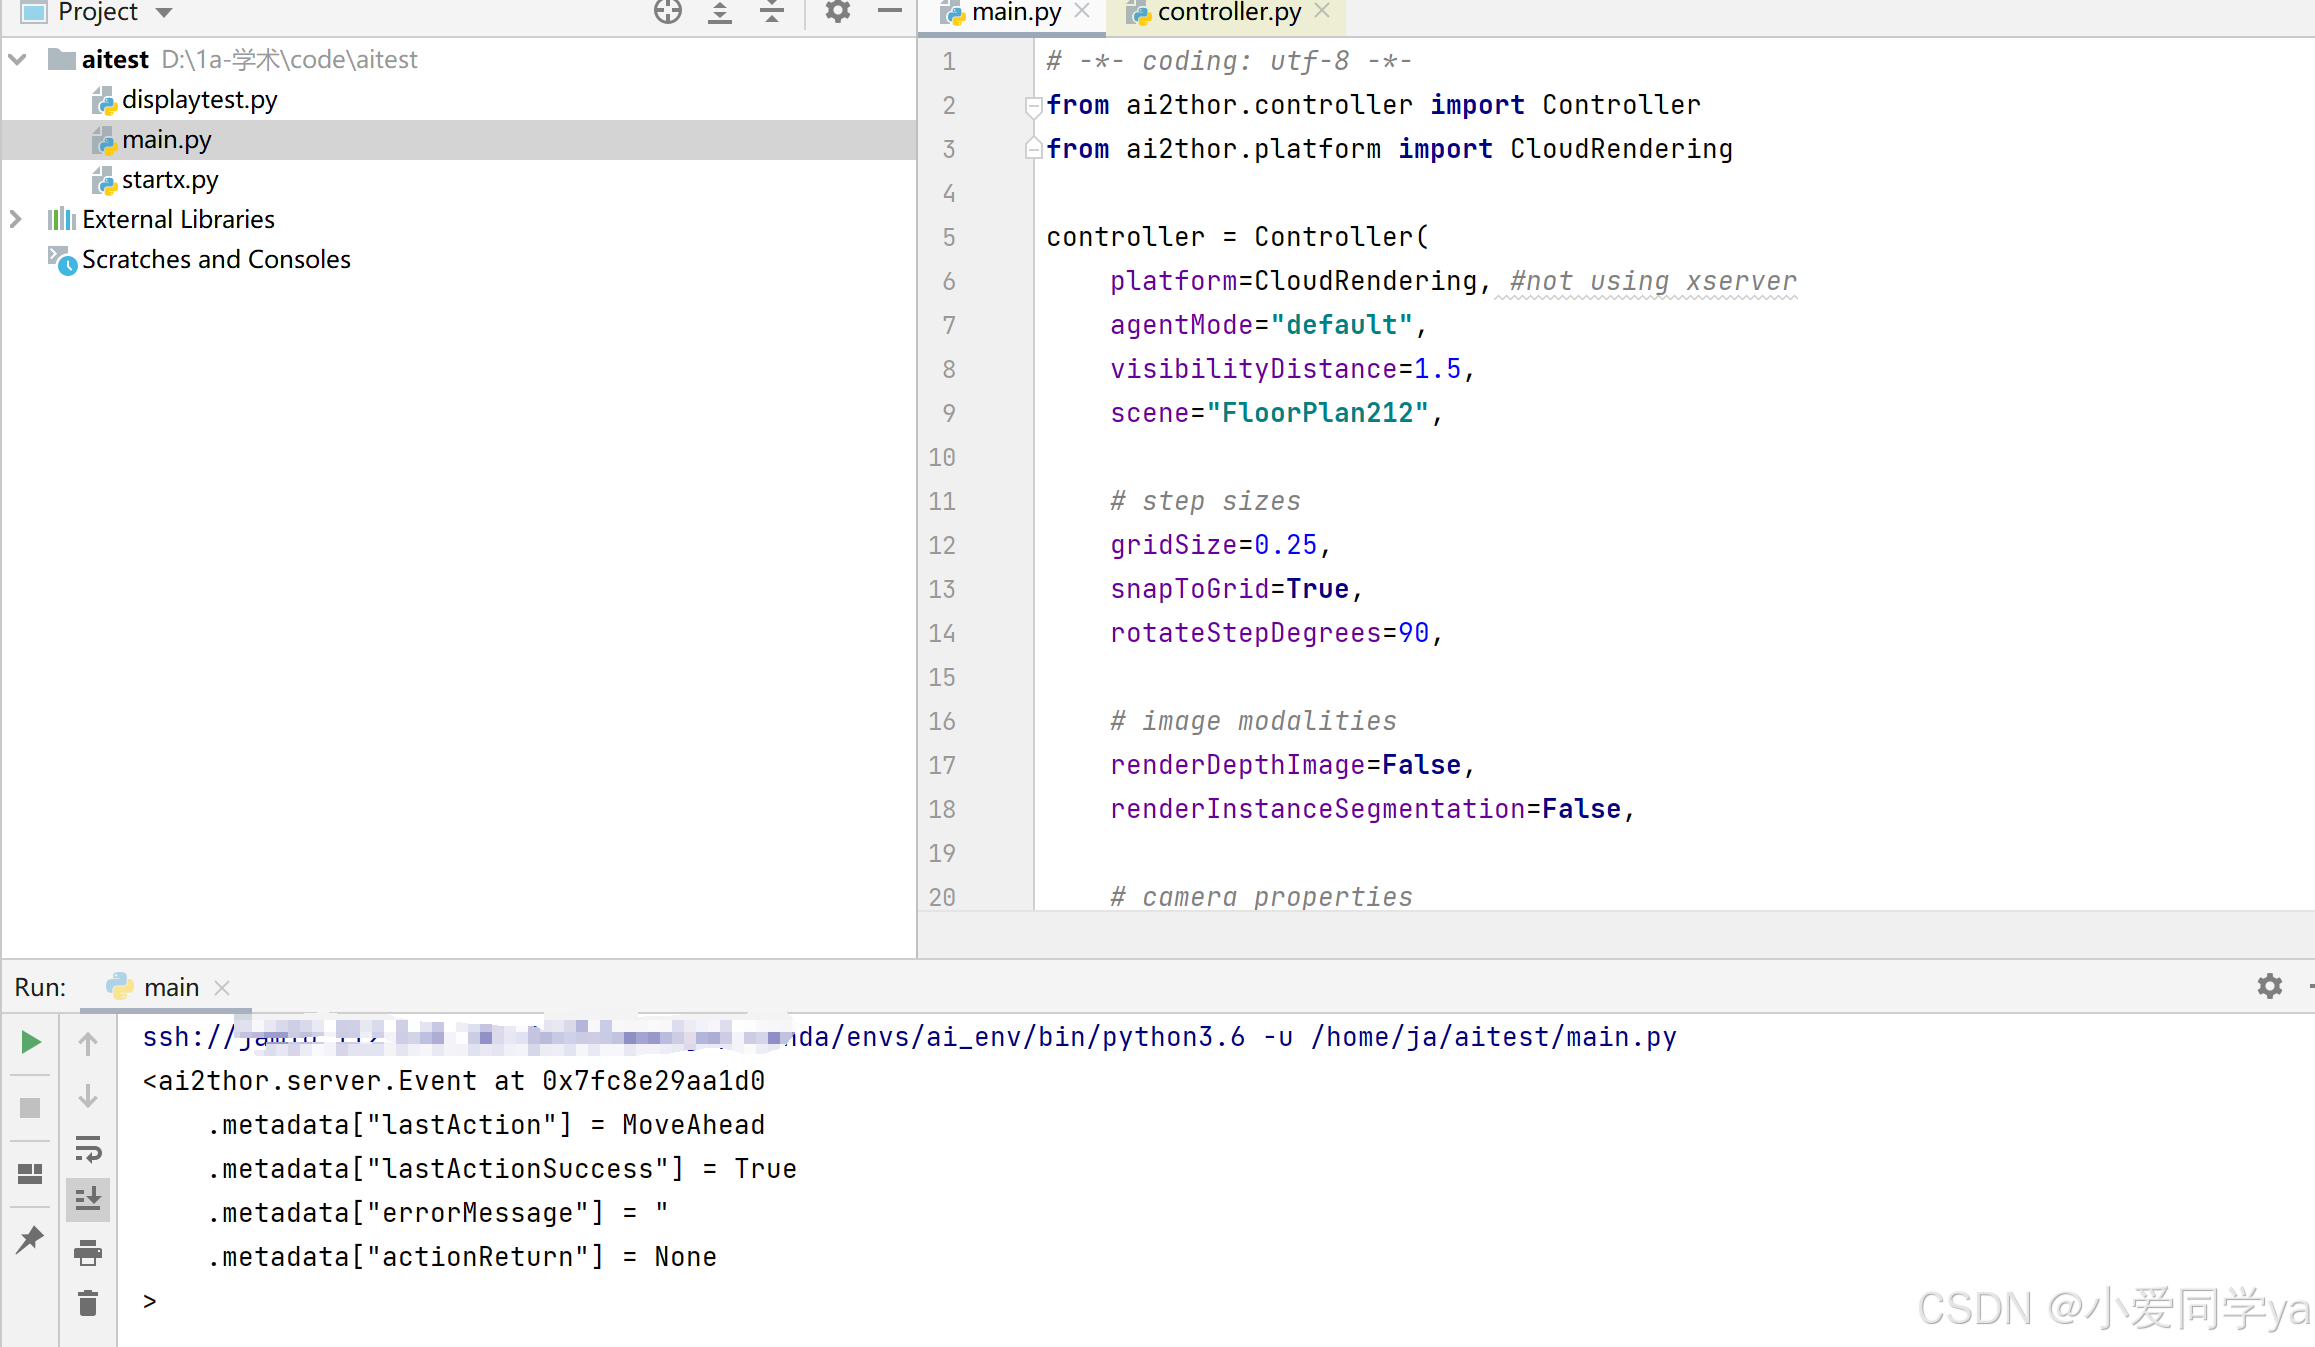Switch to the controller.py editor tab
Image resolution: width=2315 pixels, height=1347 pixels.
(1228, 13)
